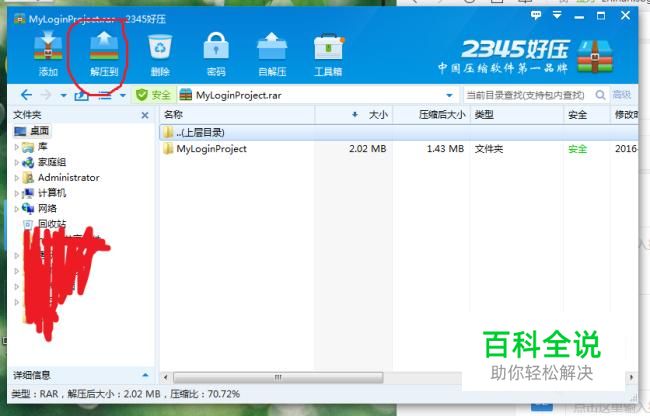Expand the 详细信息 details panel arrow
Viewport: 650px width, 416px height.
[145, 375]
